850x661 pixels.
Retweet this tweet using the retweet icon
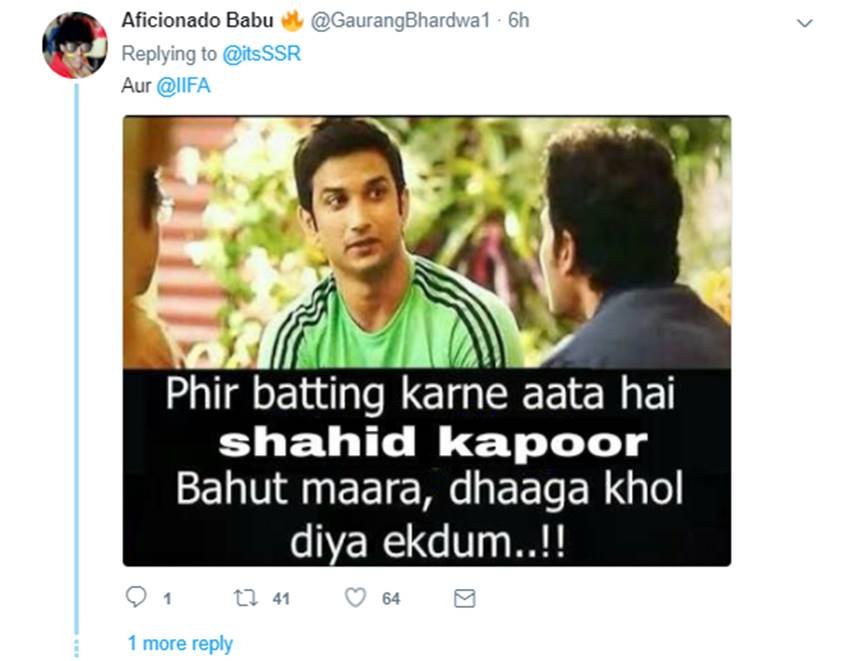point(245,598)
